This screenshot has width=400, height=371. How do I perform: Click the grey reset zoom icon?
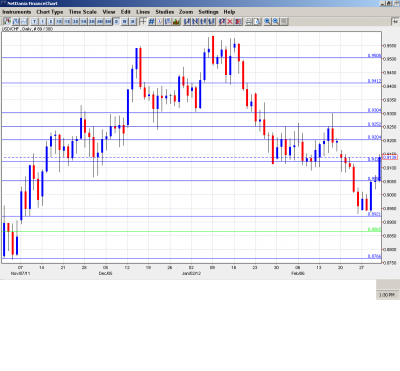pyautogui.click(x=284, y=22)
